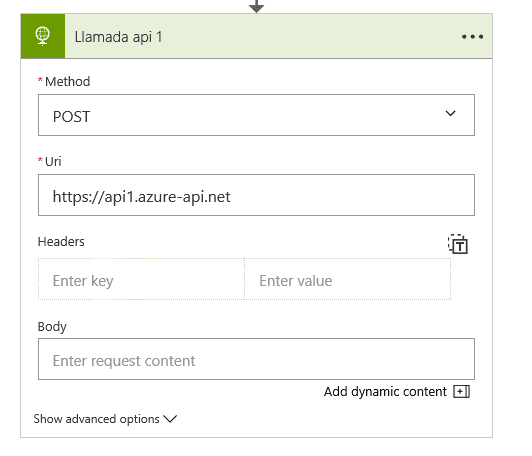Viewport: 532px width, 456px height.
Task: Click the Enter key header field
Action: [141, 279]
